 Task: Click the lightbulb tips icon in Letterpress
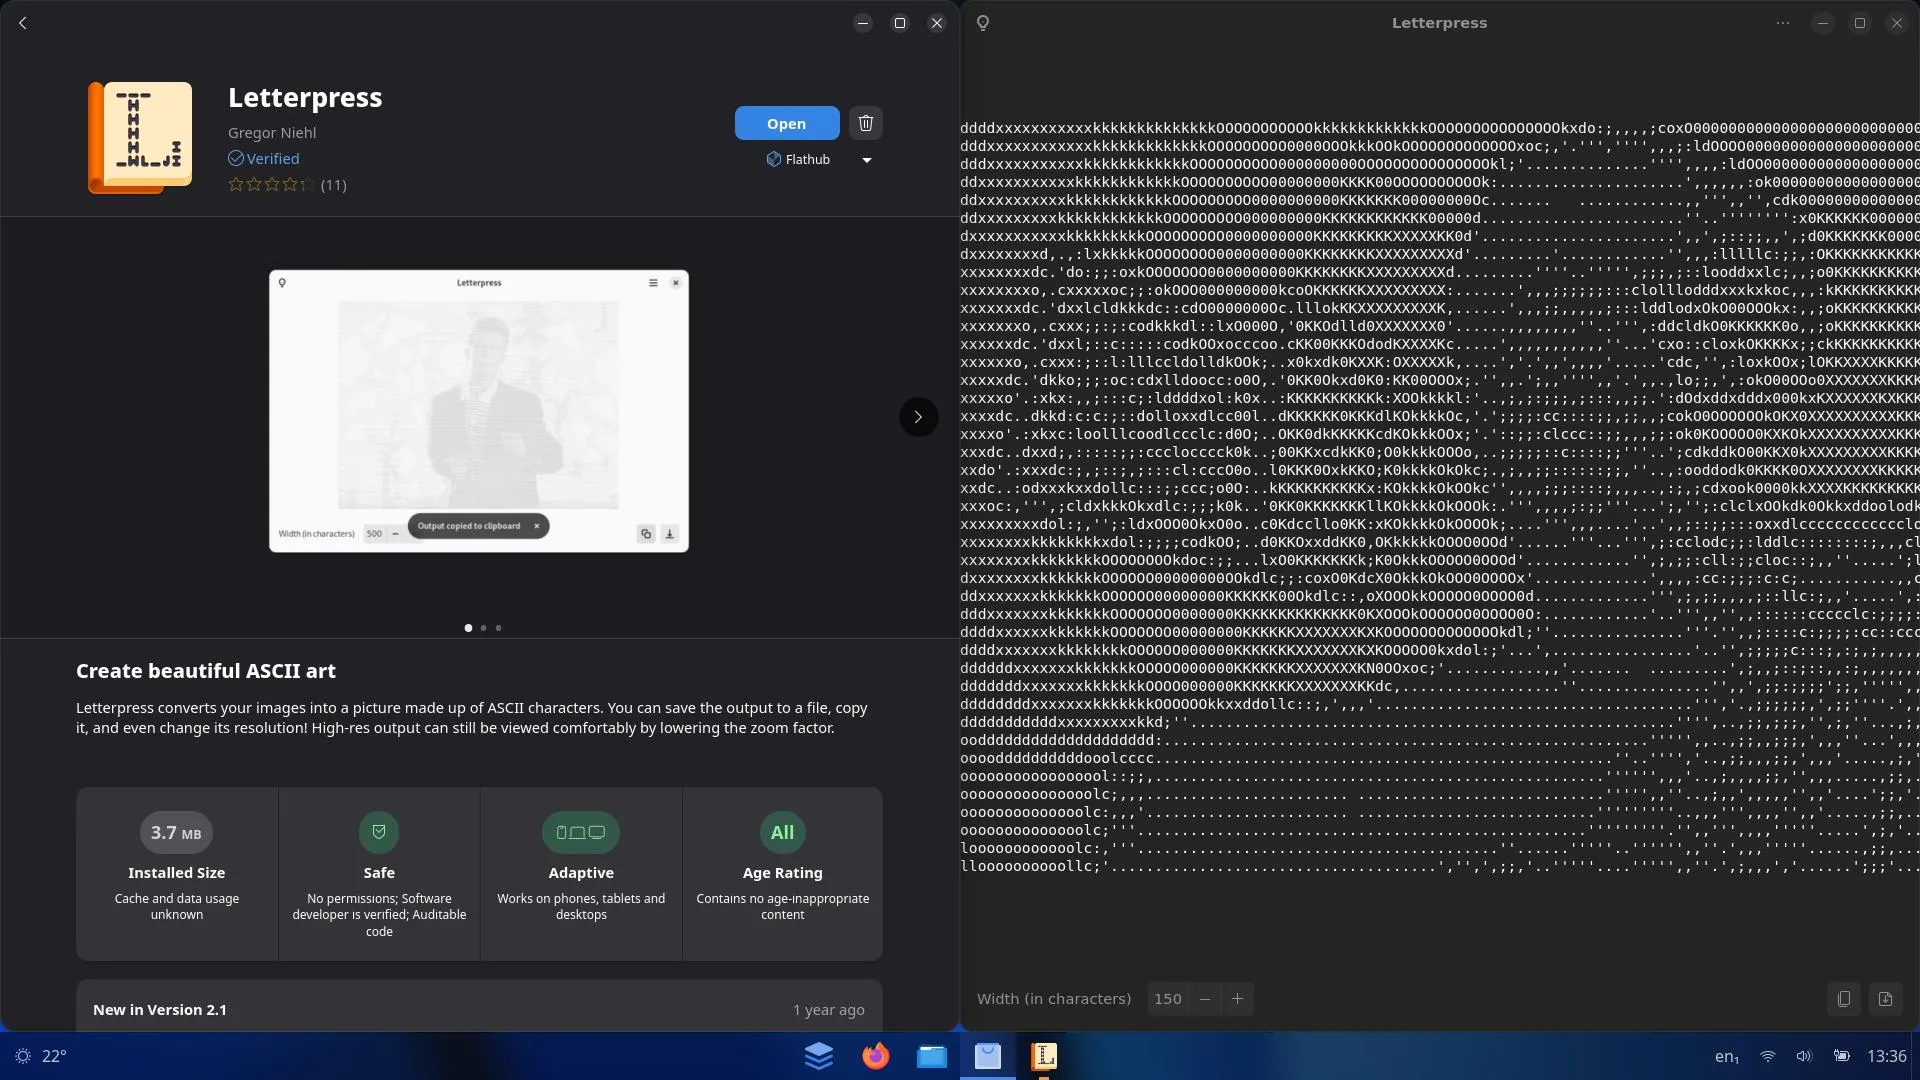983,23
